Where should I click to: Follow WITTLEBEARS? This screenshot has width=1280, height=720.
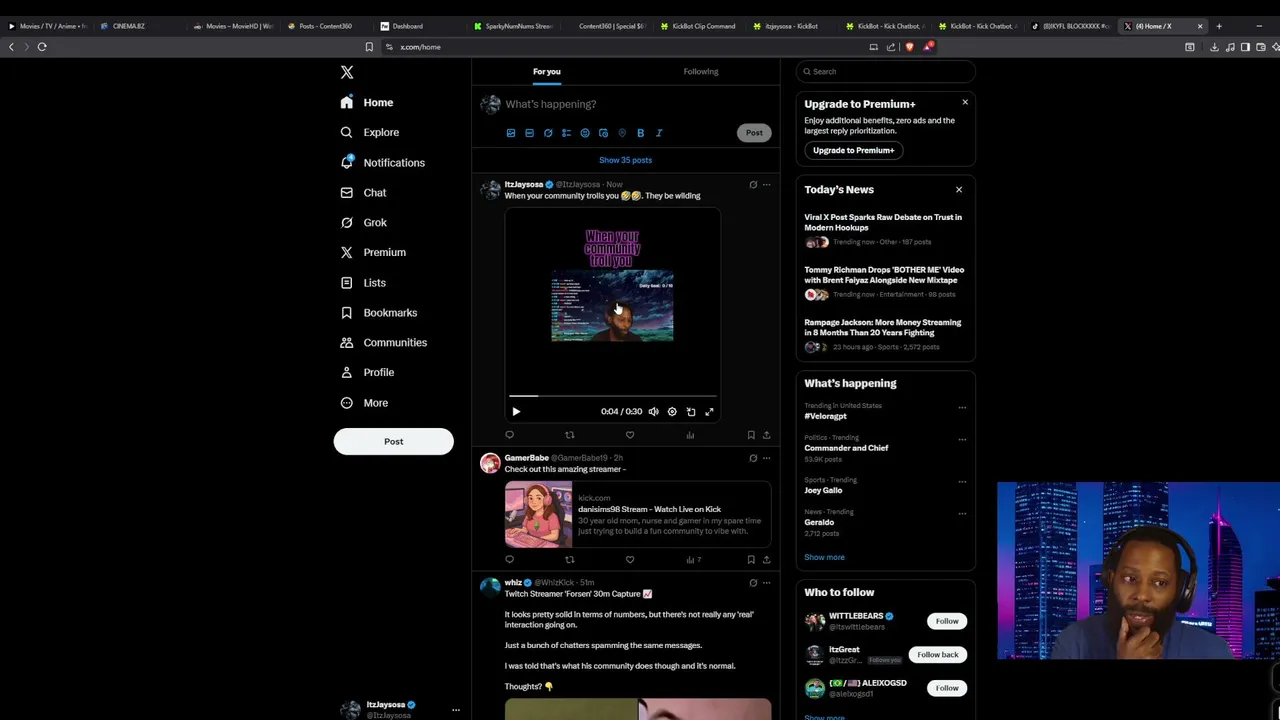pyautogui.click(x=947, y=621)
